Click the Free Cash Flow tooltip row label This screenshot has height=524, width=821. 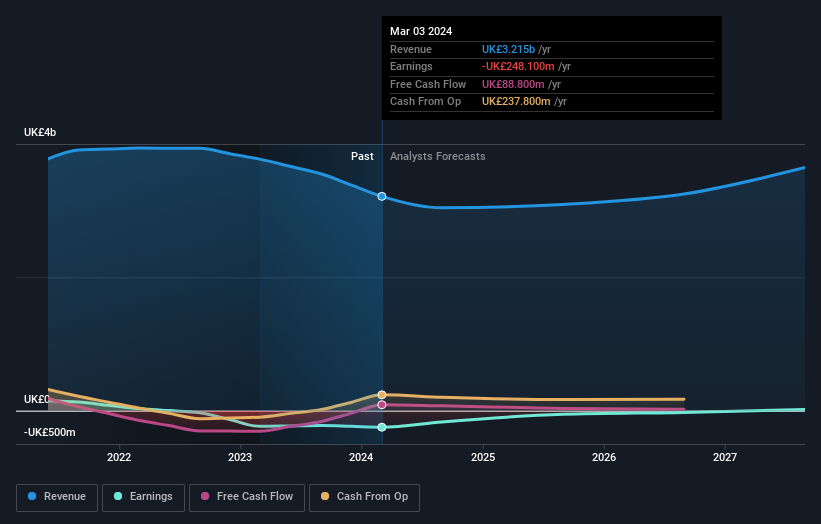pyautogui.click(x=428, y=84)
